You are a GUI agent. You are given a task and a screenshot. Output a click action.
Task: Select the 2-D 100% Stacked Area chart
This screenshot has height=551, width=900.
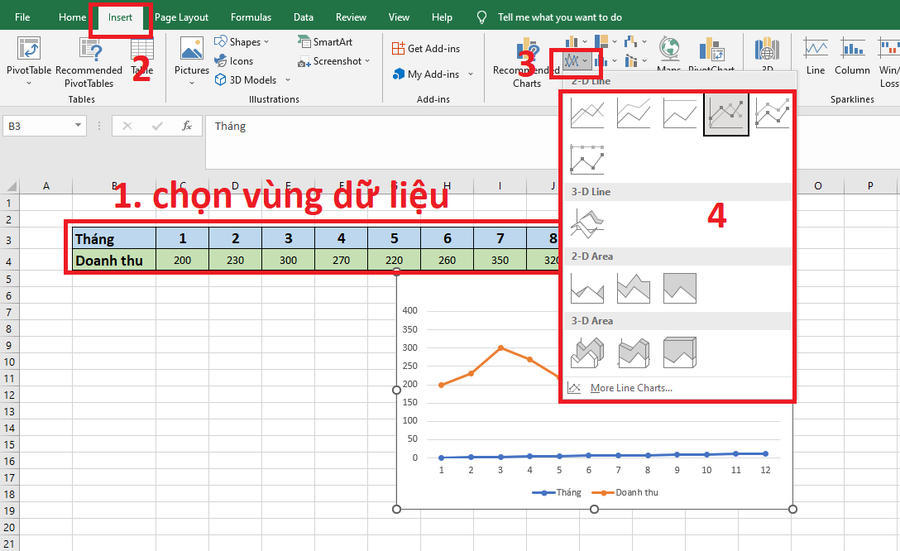680,288
